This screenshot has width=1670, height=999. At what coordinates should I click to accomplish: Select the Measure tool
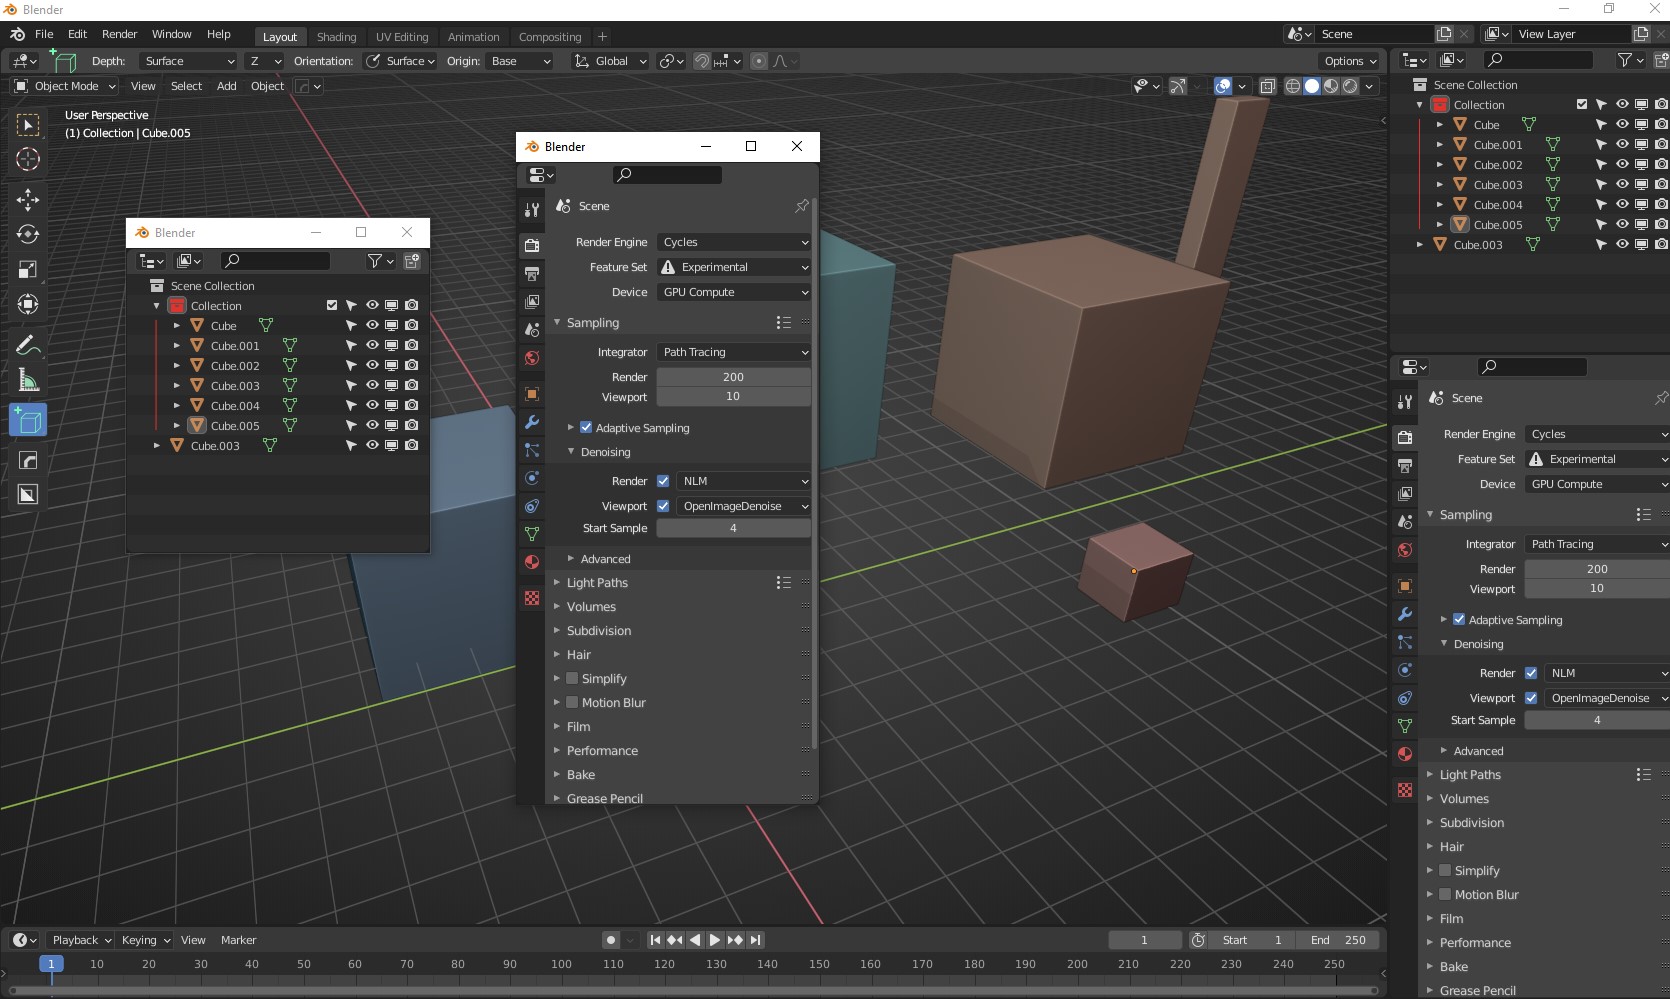[x=28, y=380]
